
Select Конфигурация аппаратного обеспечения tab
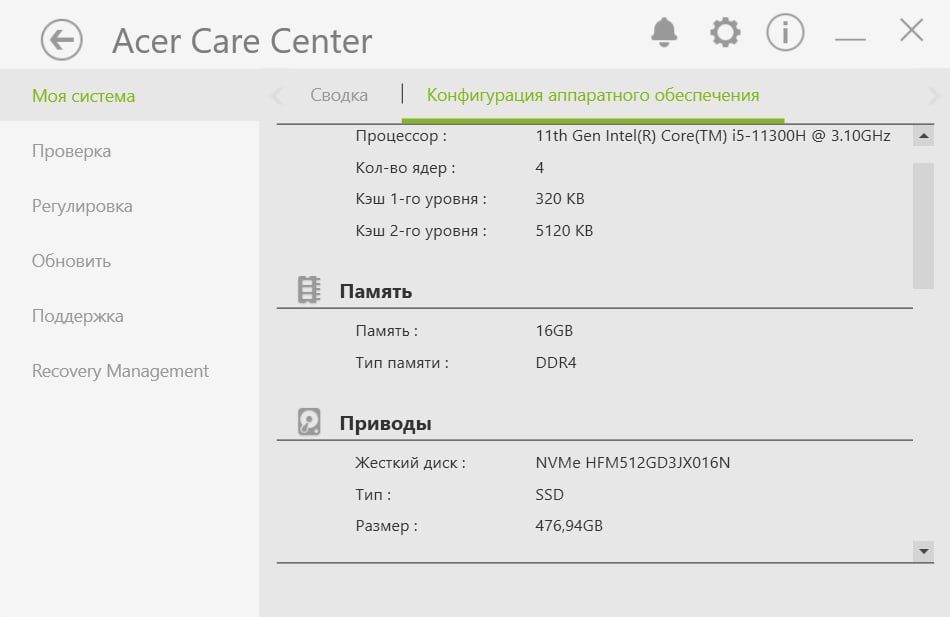(x=593, y=95)
